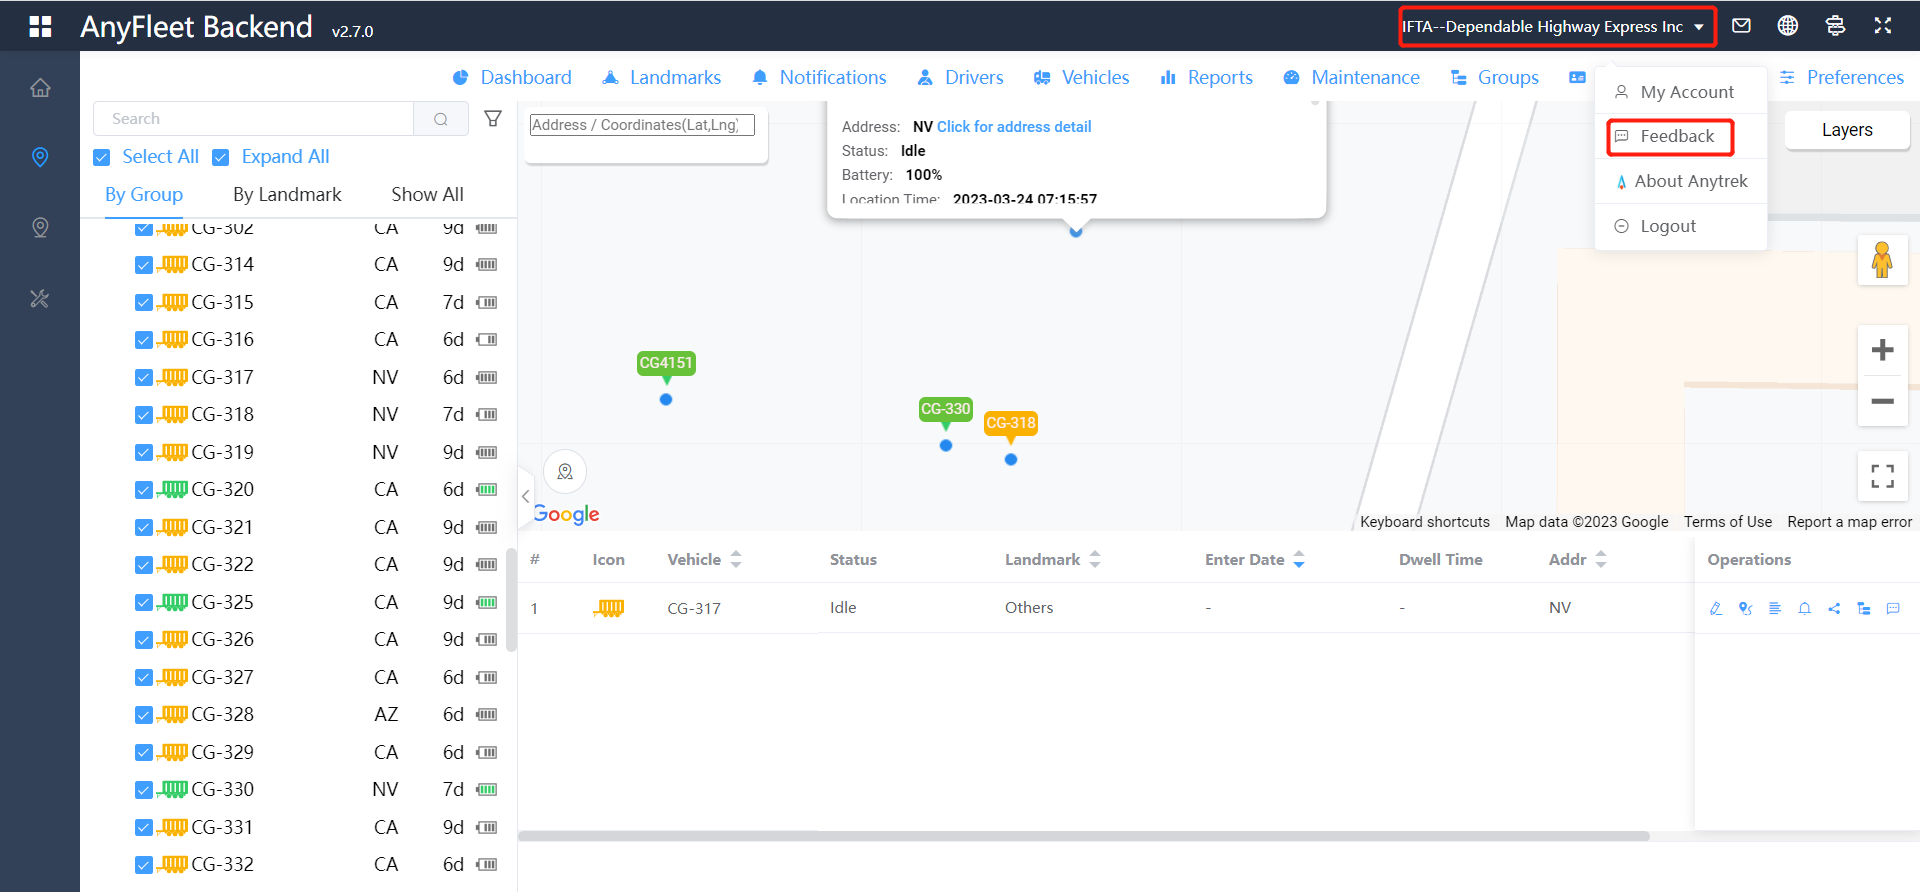
Task: Open the IFTA company selector dropdown
Action: click(1556, 27)
